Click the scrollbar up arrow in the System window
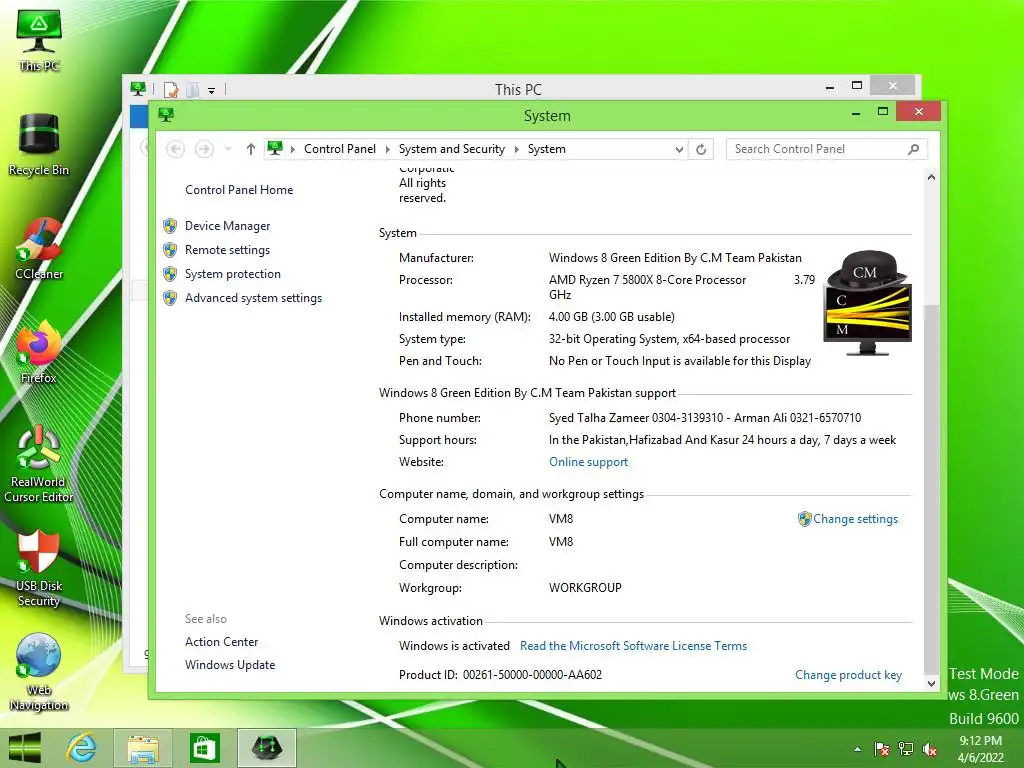 (x=931, y=177)
